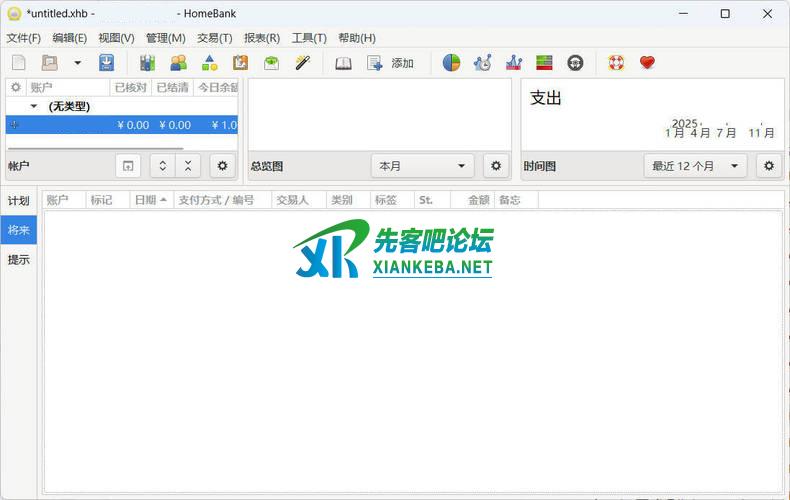Open the budget report icon

click(544, 63)
